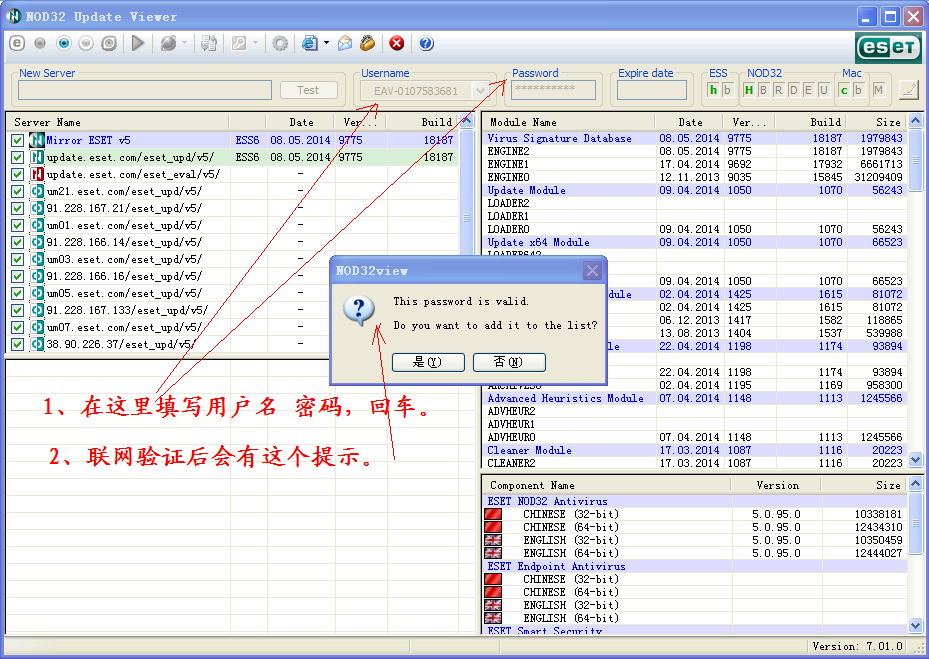Click the brown purse toolbar icon

[368, 43]
